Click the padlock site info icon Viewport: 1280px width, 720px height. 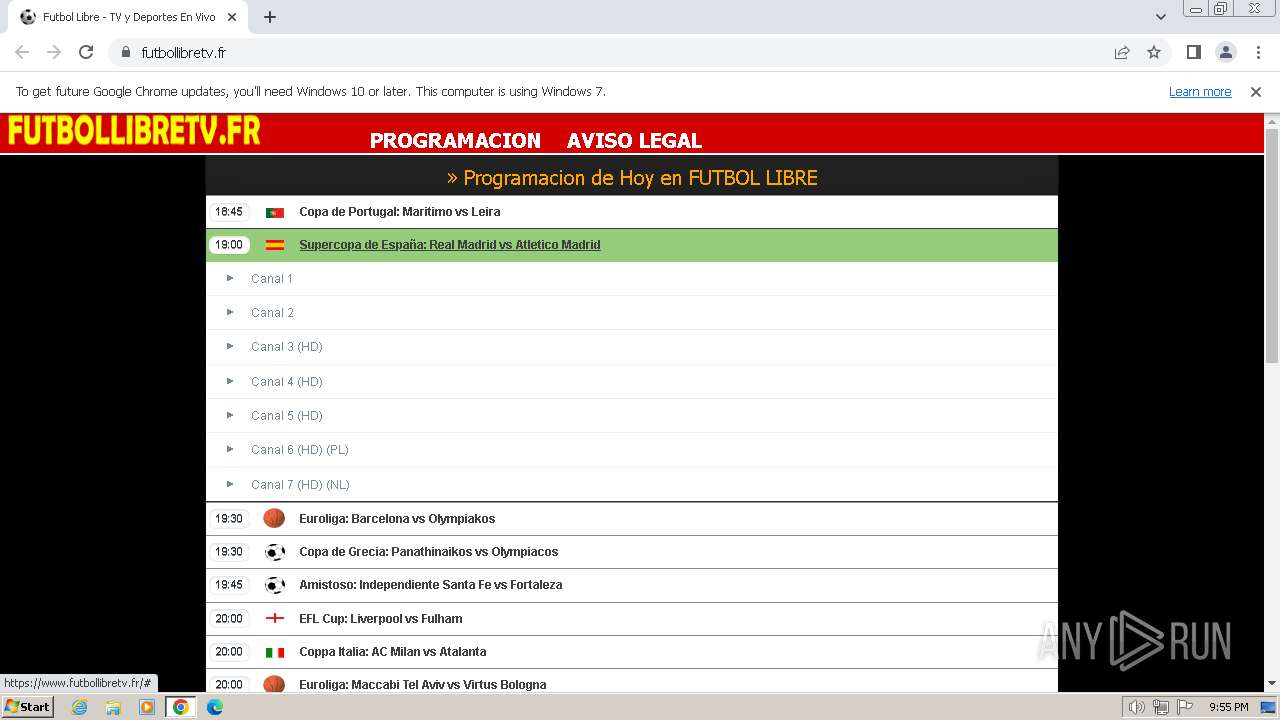[125, 52]
